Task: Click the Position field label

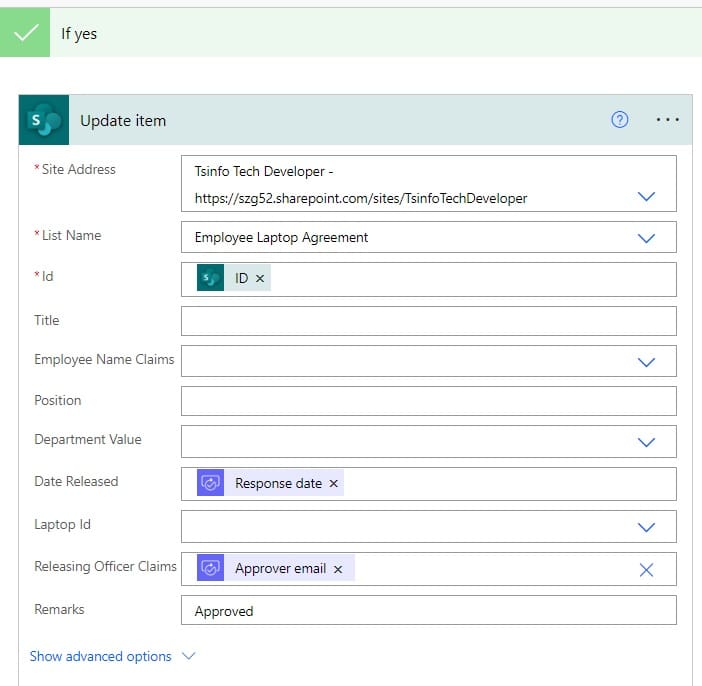Action: pyautogui.click(x=58, y=400)
